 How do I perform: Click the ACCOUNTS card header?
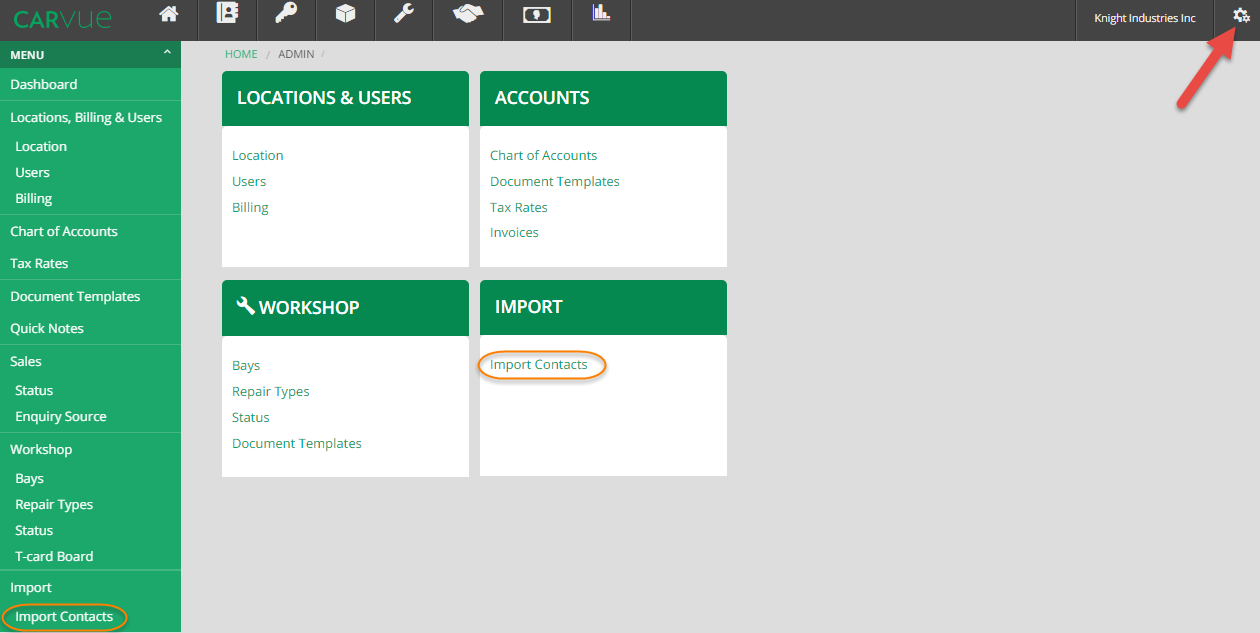tap(603, 98)
